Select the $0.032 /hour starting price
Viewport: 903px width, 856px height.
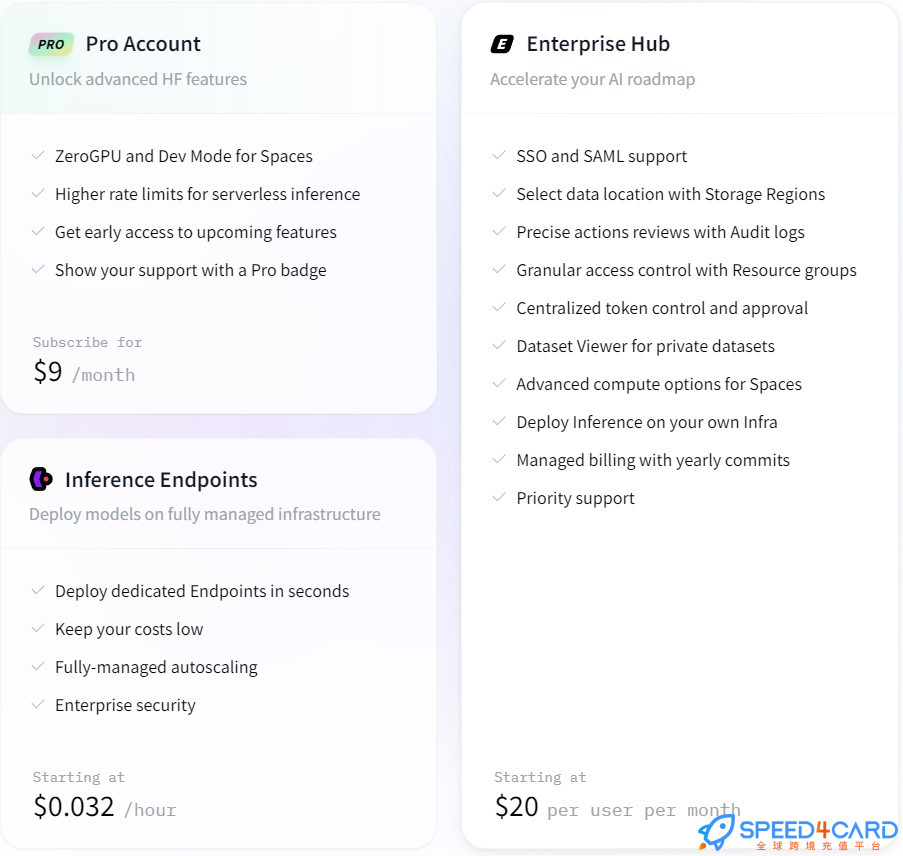pyautogui.click(x=105, y=808)
